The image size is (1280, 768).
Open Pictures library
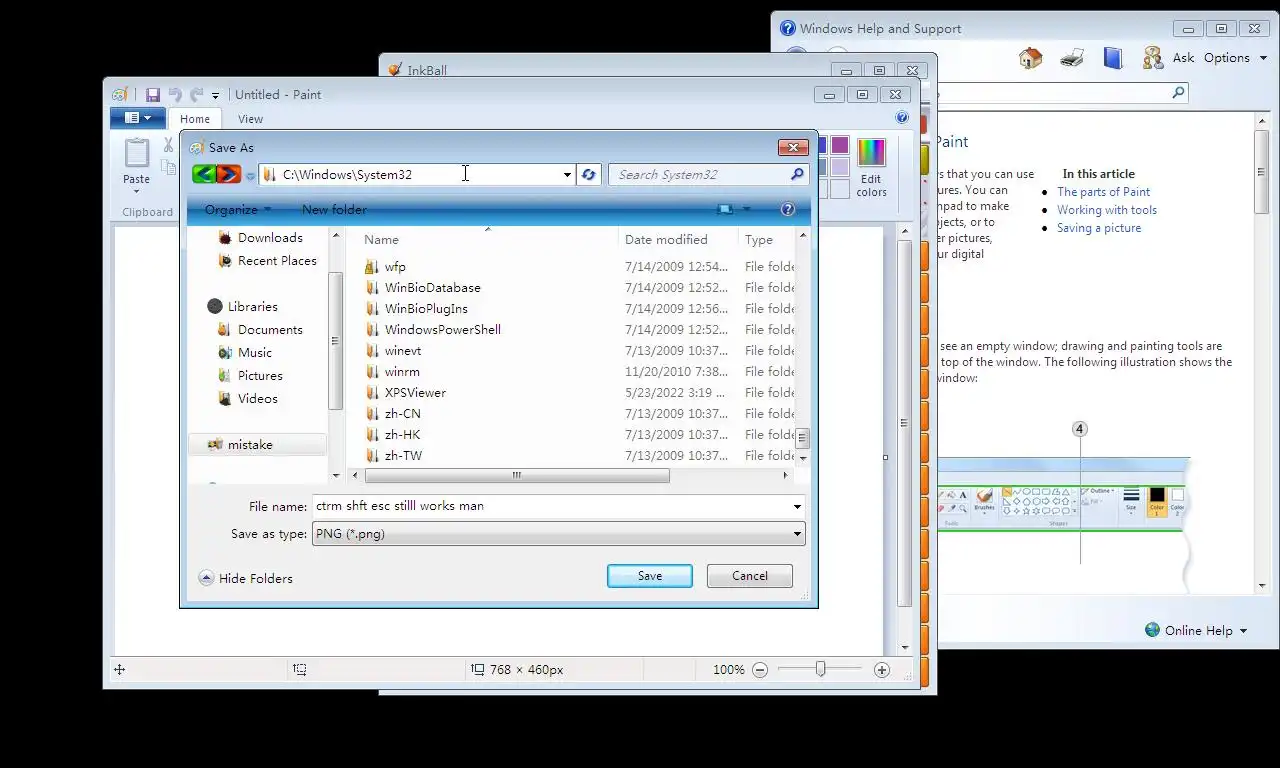tap(250, 376)
